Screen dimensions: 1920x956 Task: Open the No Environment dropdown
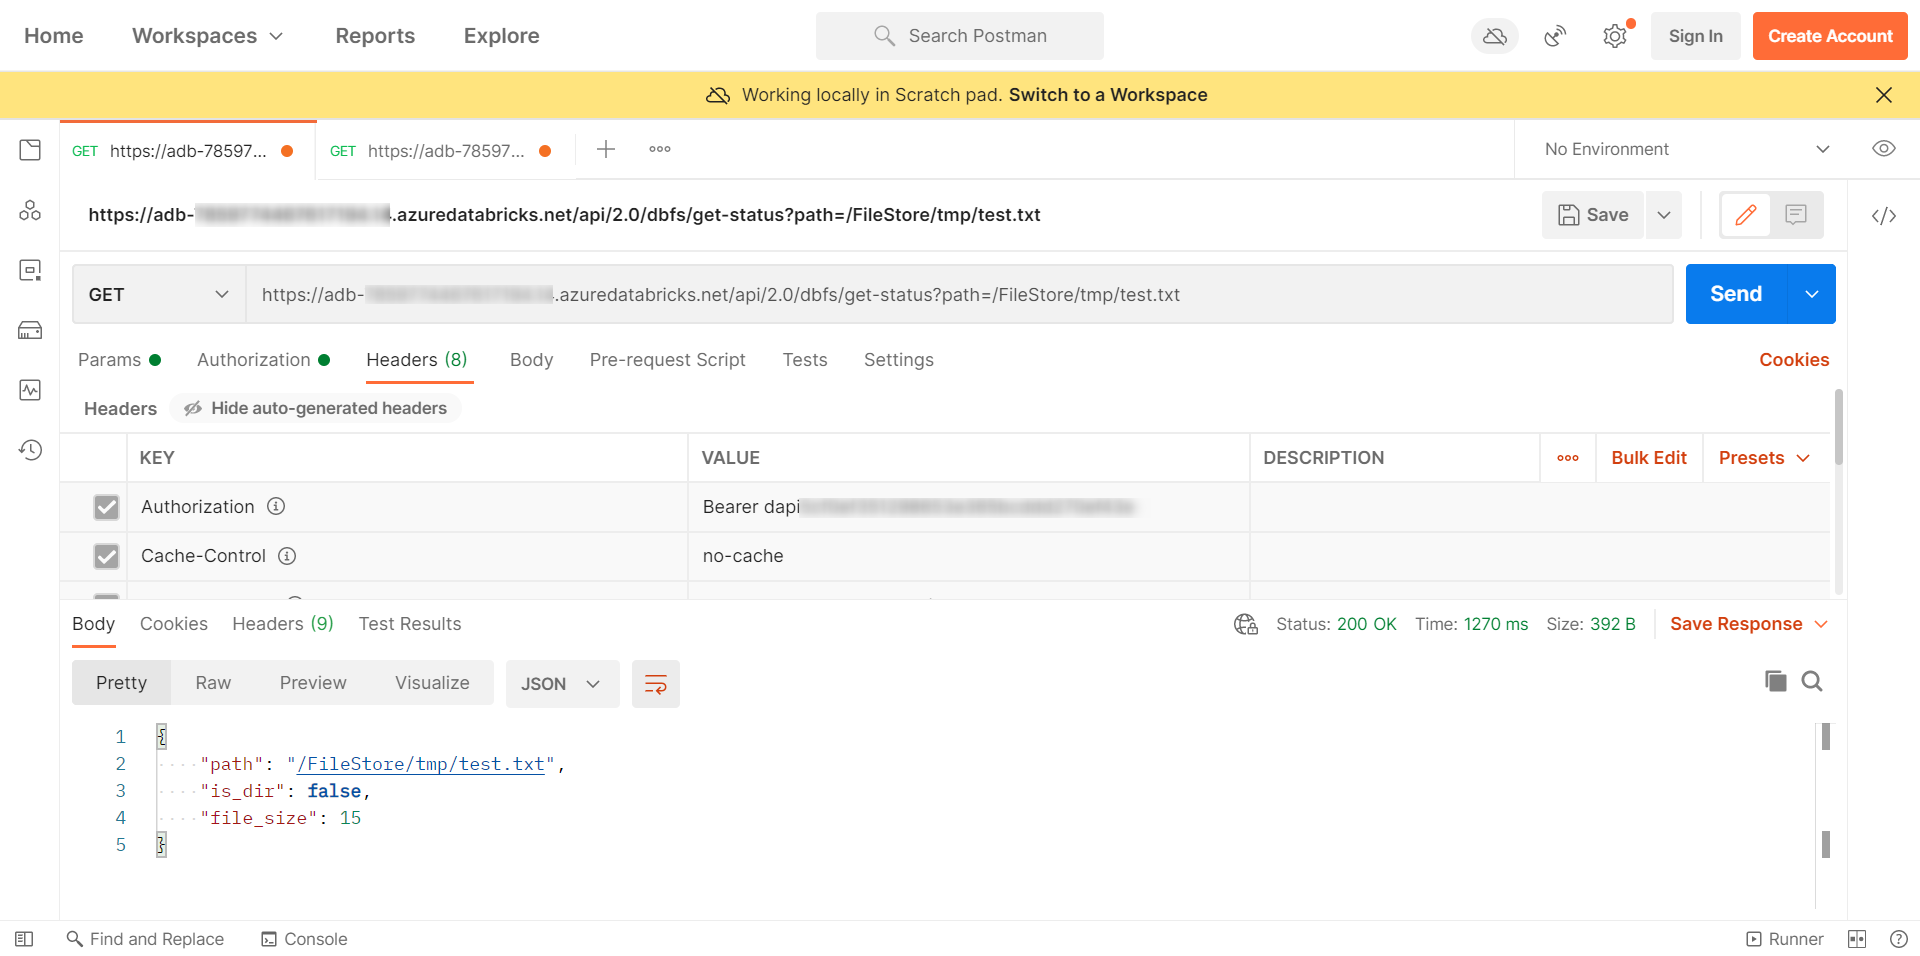point(1686,149)
